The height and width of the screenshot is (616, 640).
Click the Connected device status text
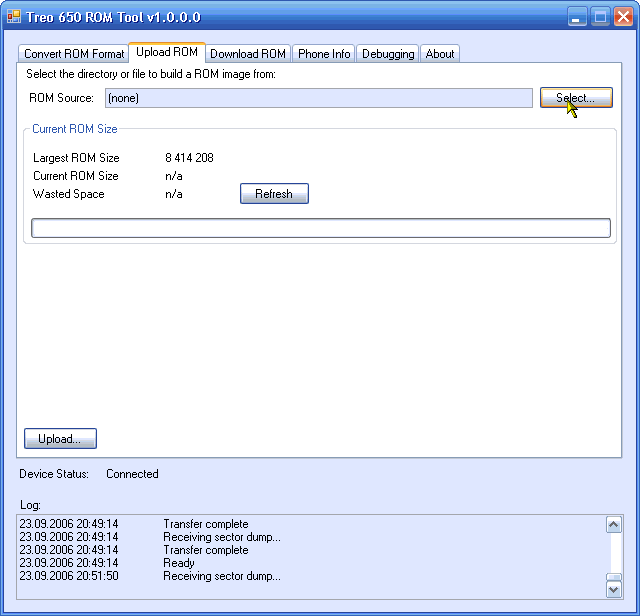(132, 474)
